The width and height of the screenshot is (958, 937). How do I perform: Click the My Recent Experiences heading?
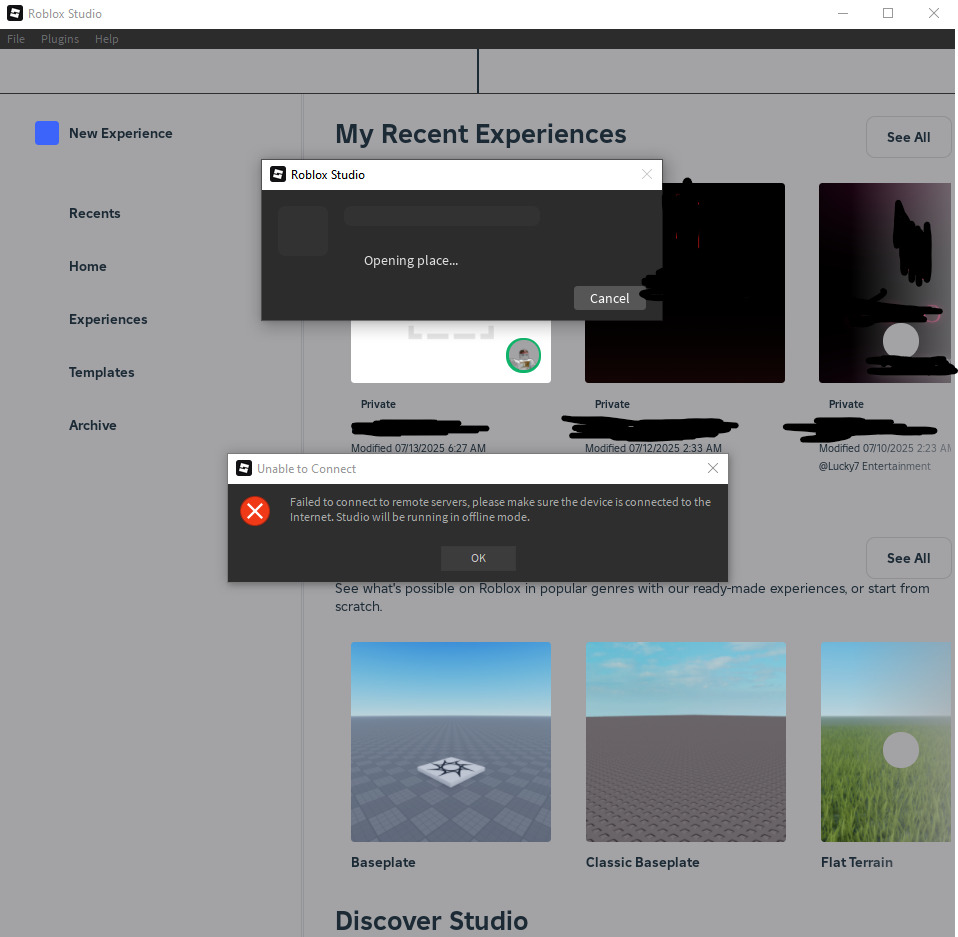pyautogui.click(x=481, y=134)
